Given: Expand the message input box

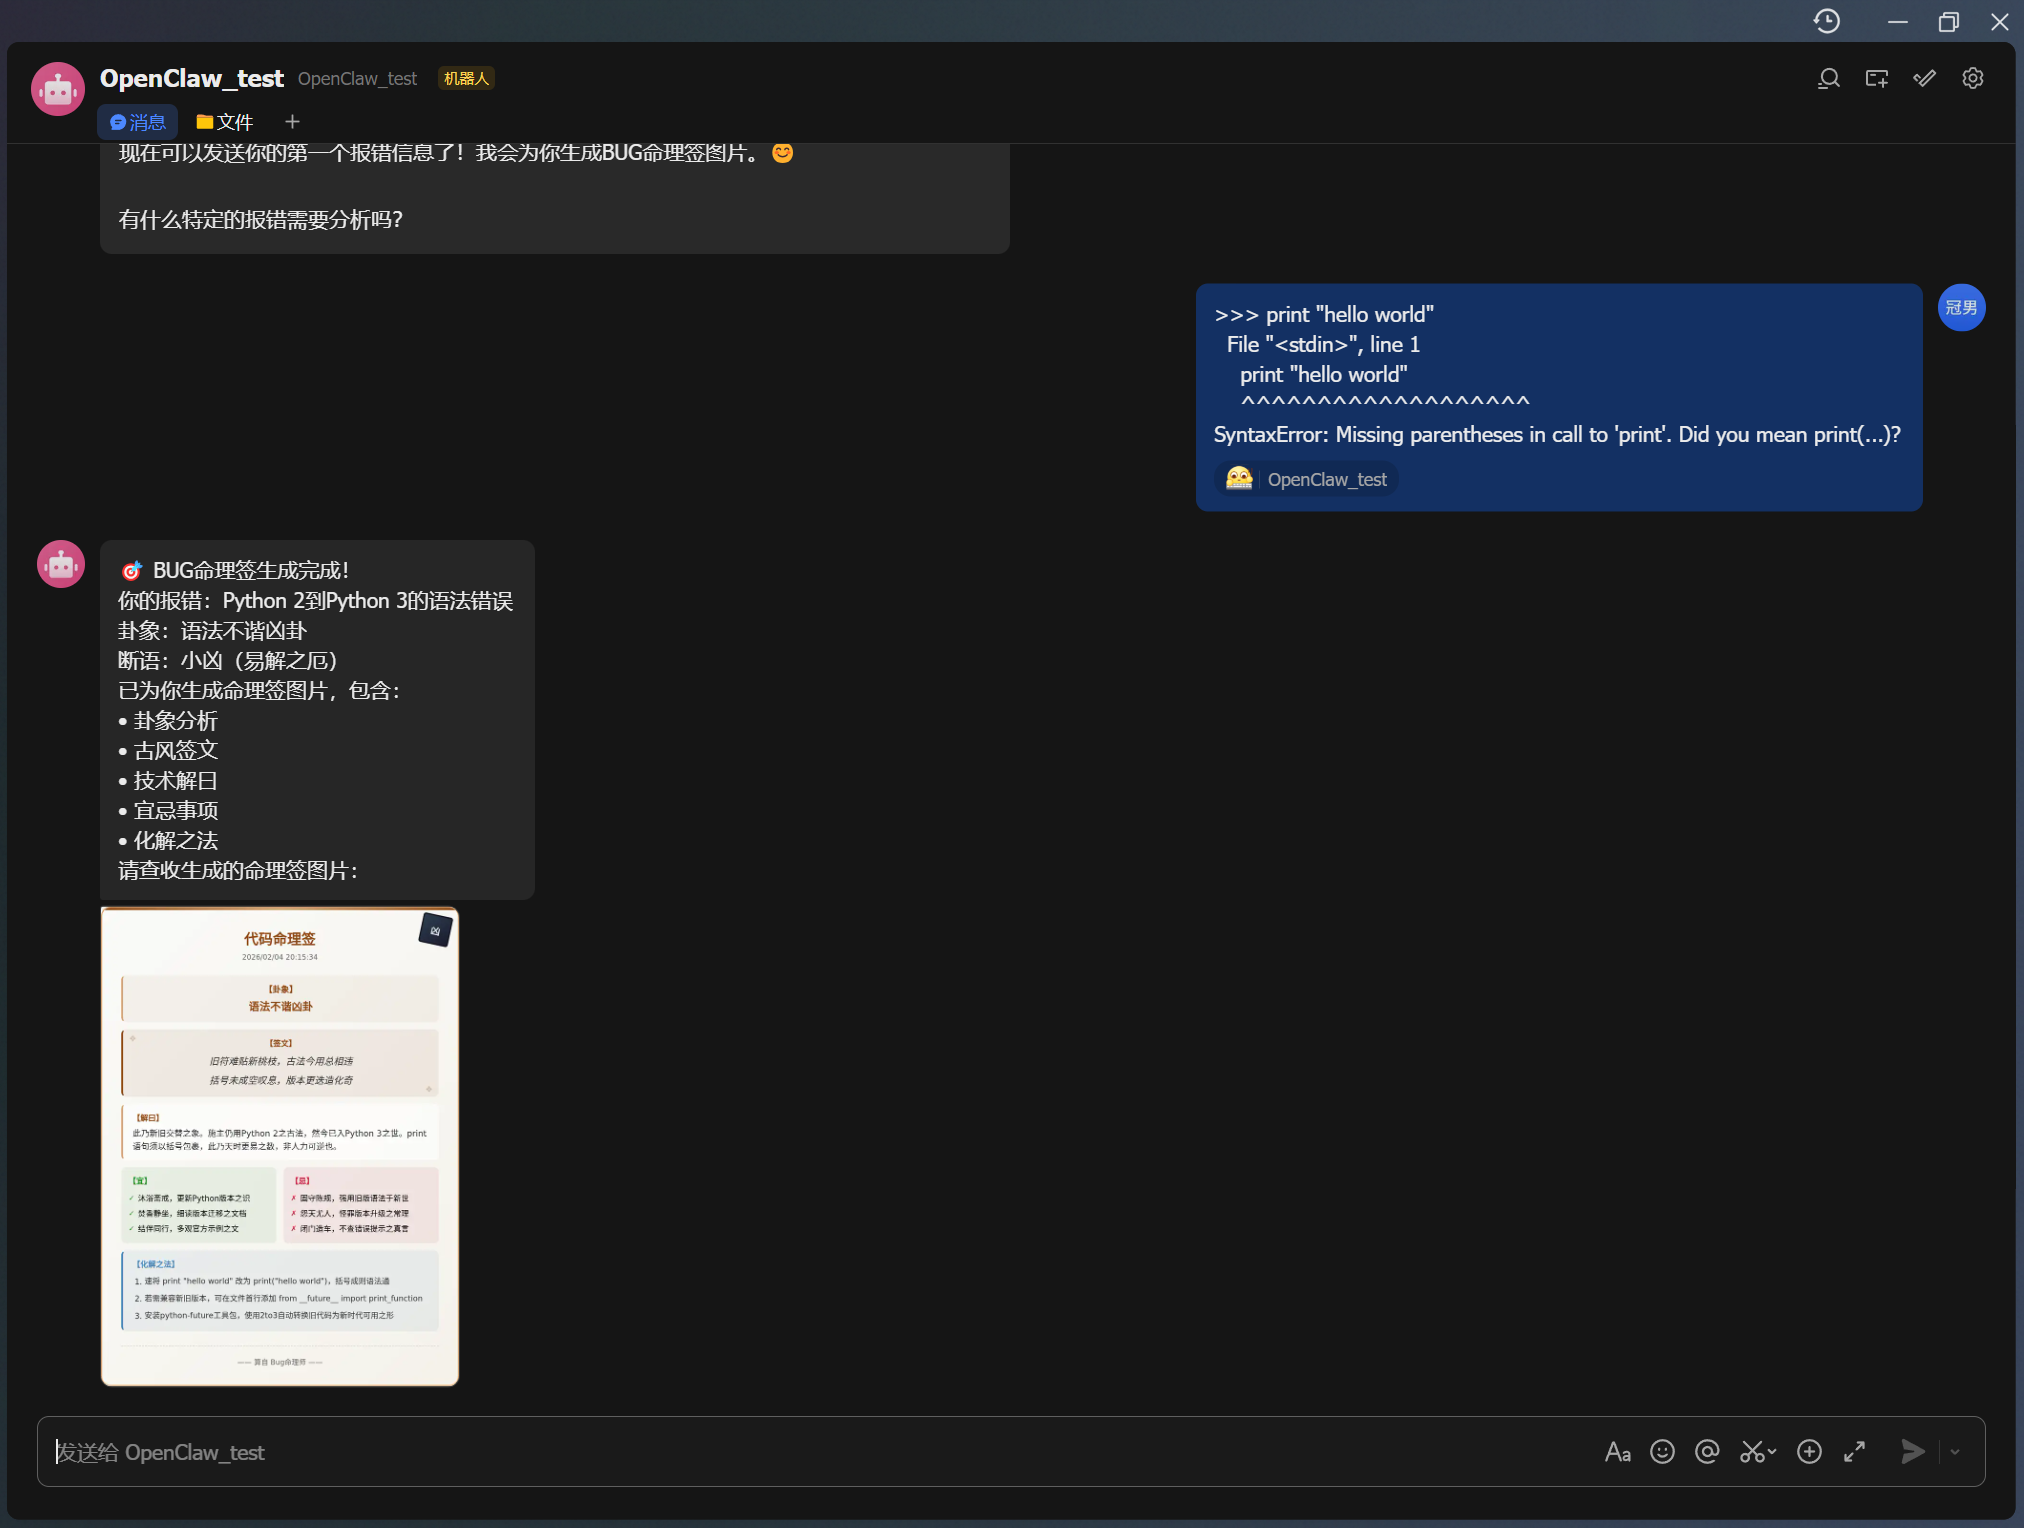Looking at the screenshot, I should (1855, 1452).
